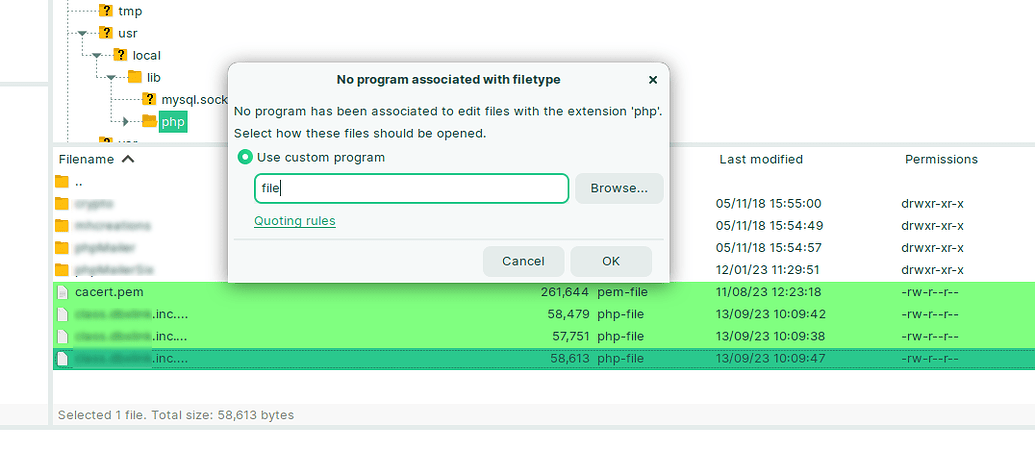Open the parent directory '..' folder
Image resolution: width=1035 pixels, height=474 pixels.
(x=62, y=182)
